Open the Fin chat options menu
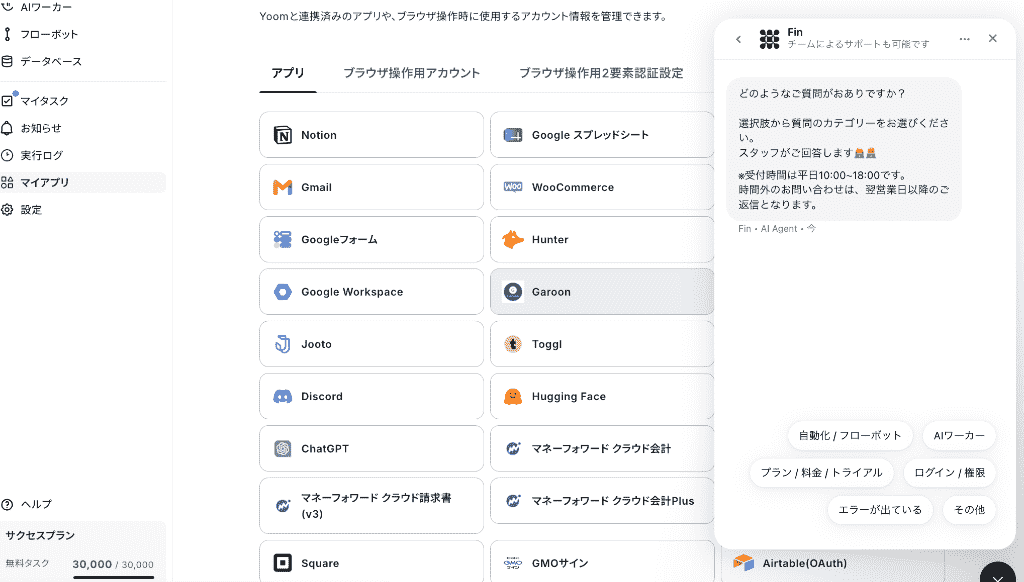 [x=965, y=39]
